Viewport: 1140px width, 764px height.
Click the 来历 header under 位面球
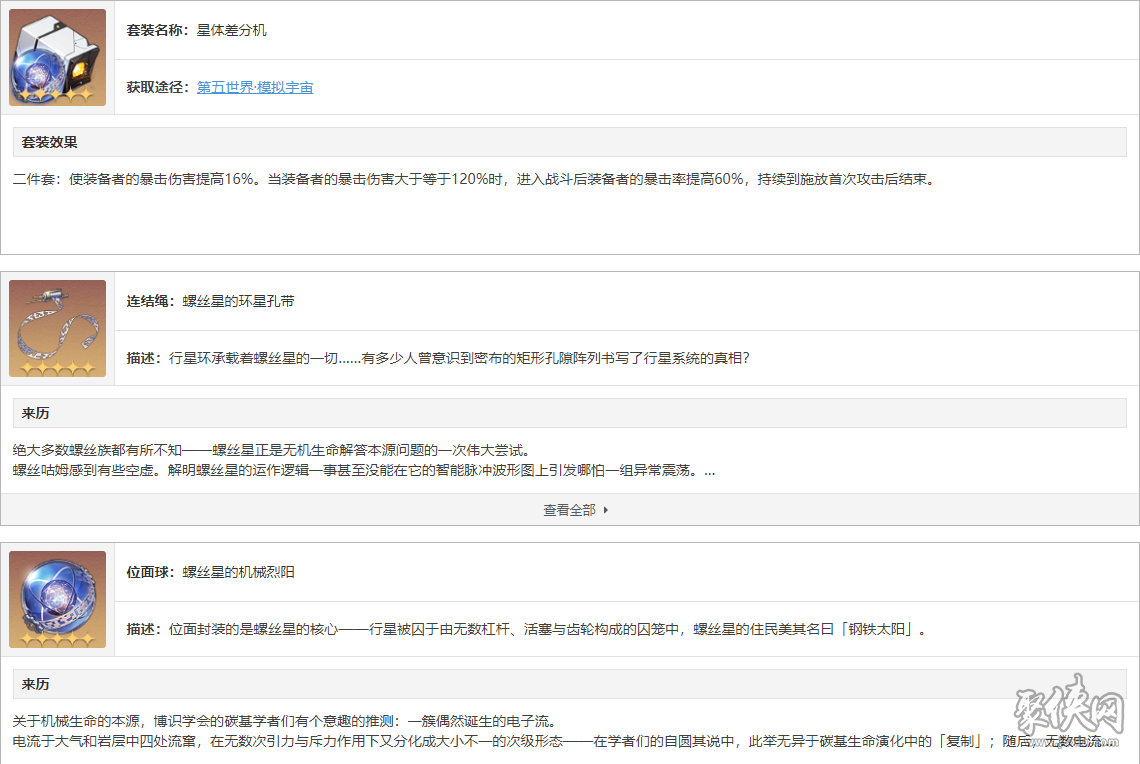(x=570, y=685)
